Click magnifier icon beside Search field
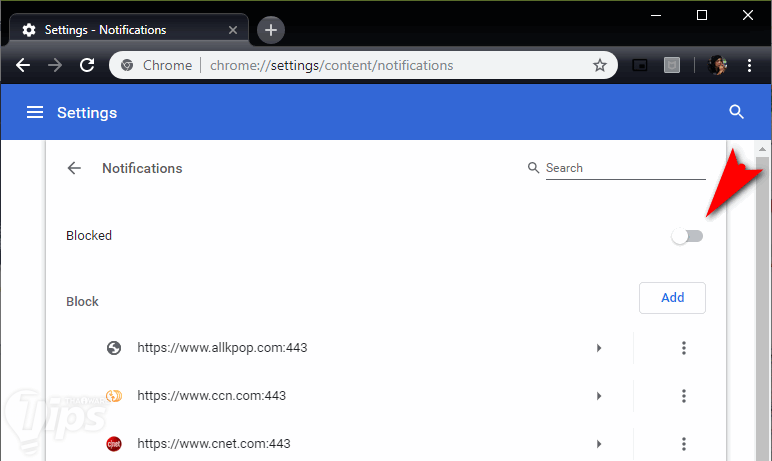Image resolution: width=772 pixels, height=461 pixels. [x=533, y=167]
